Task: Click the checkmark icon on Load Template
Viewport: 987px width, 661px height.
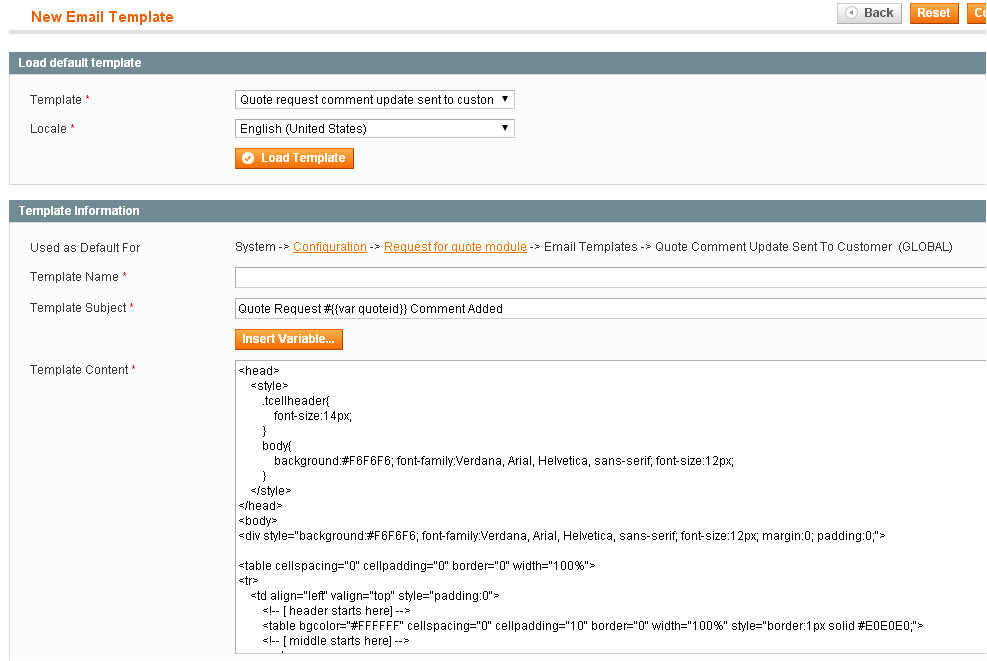Action: pyautogui.click(x=248, y=158)
